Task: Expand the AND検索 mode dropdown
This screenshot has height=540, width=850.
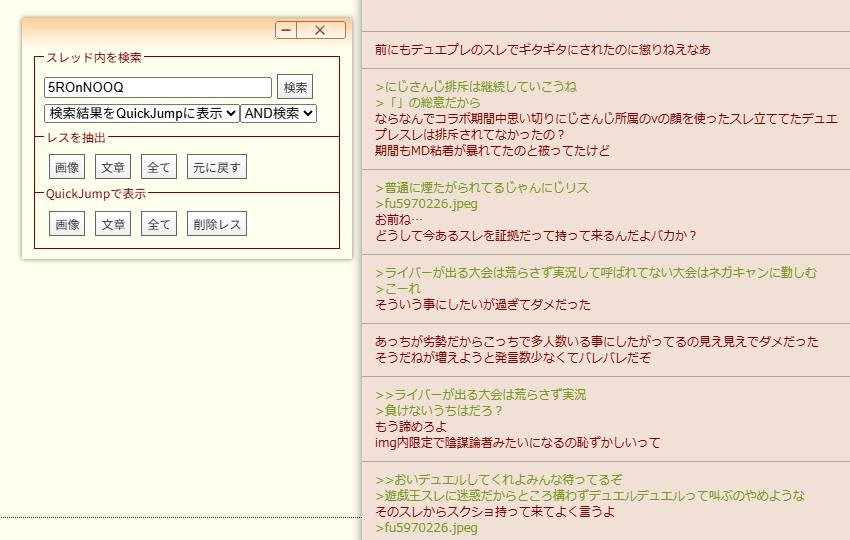Action: 278,113
